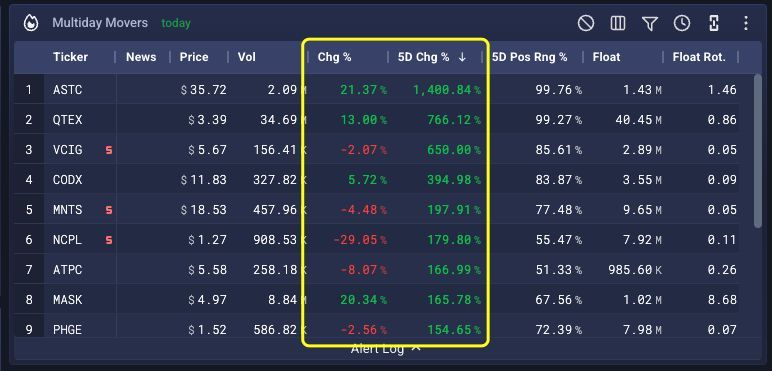Click the 34.69 M volume cell
The image size is (772, 371).
(285, 120)
